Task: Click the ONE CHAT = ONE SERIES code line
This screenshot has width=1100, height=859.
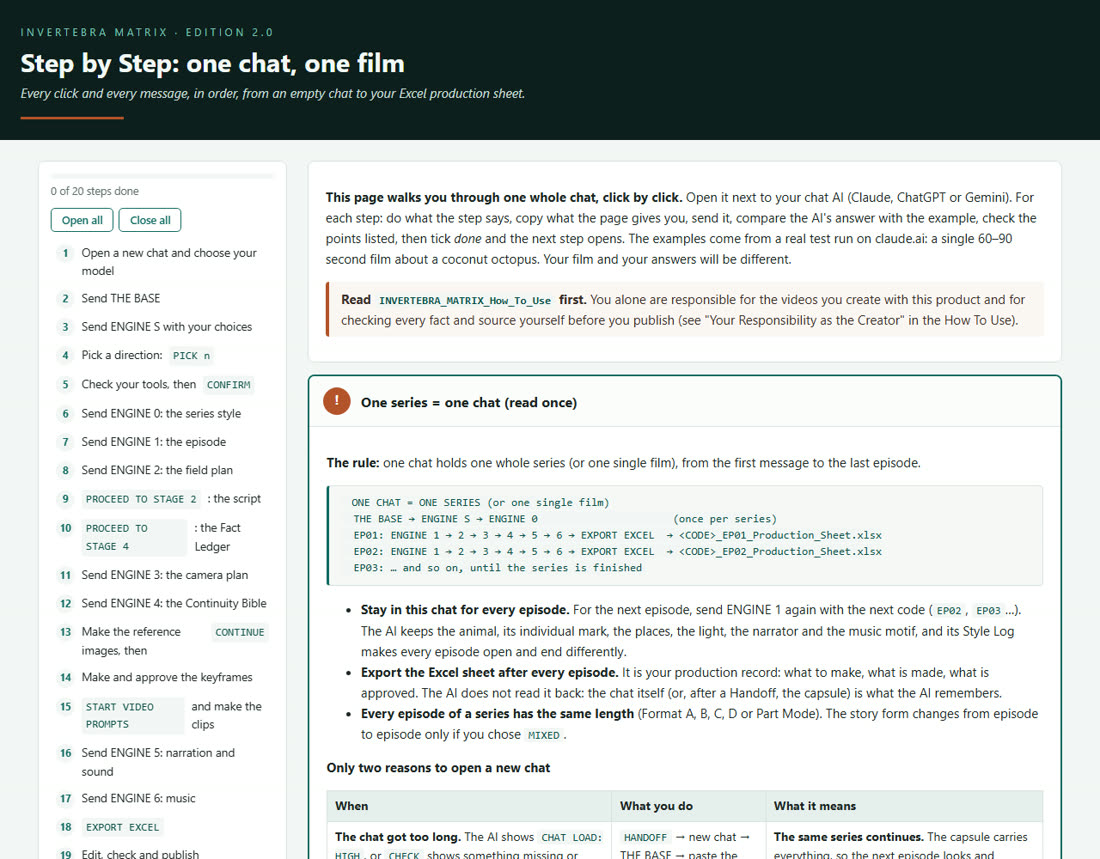Action: [481, 502]
